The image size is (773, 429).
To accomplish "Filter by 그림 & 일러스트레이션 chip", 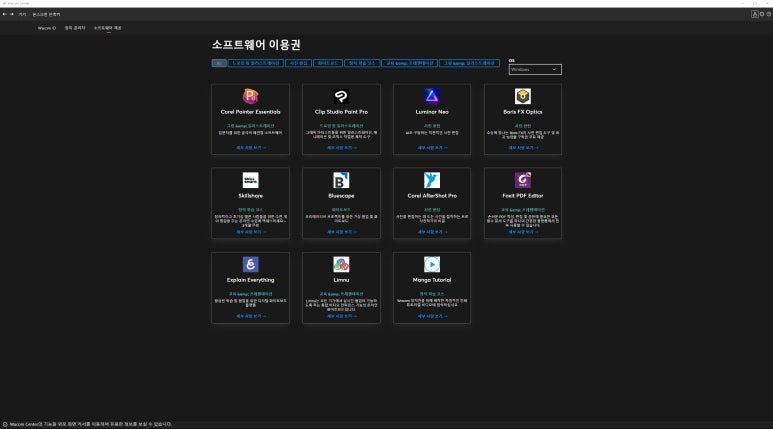I will click(x=469, y=63).
